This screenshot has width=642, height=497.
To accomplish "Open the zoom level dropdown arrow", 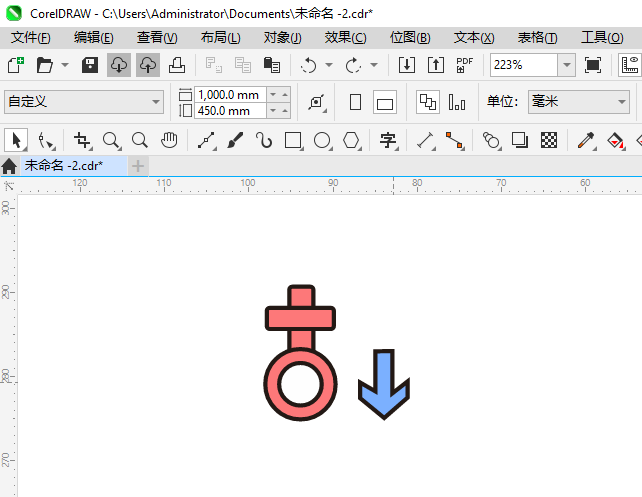I will (567, 65).
